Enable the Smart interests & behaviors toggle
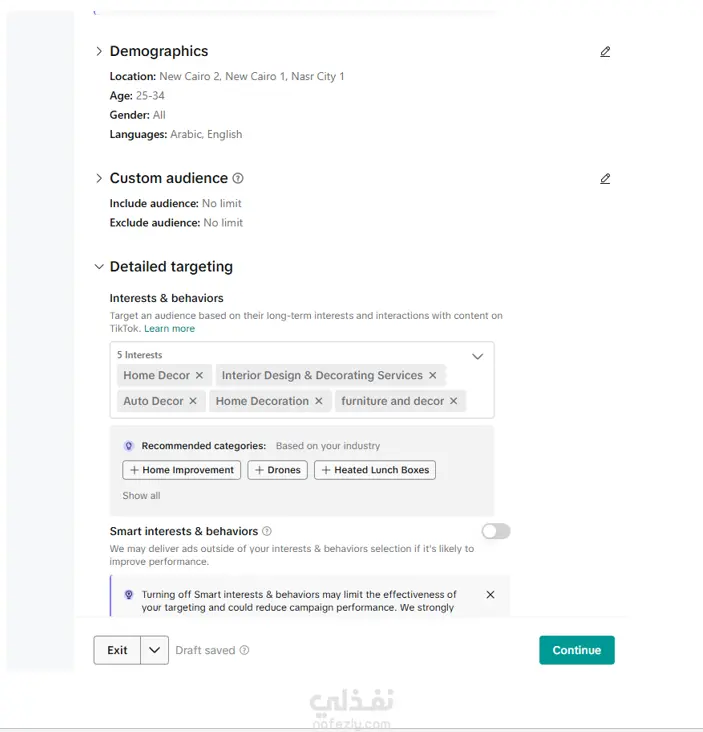703x732 pixels. [496, 531]
